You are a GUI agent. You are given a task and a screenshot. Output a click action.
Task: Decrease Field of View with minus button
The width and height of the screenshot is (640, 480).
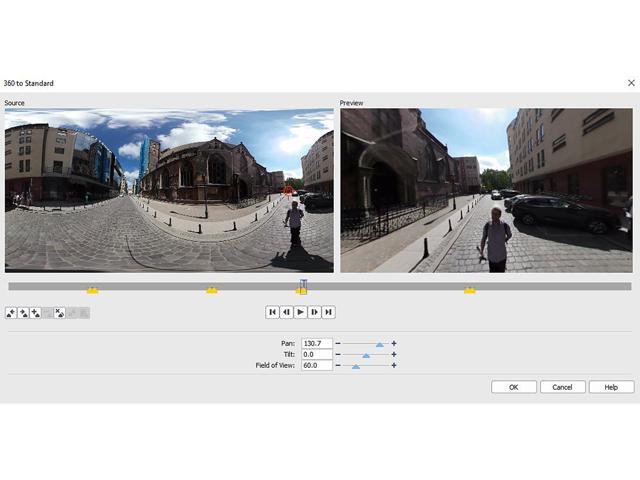(x=337, y=366)
